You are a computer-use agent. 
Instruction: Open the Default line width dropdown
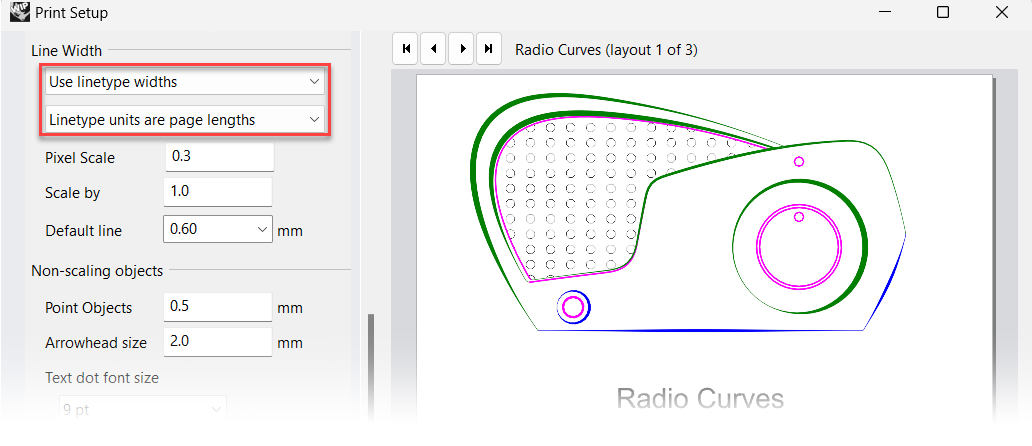point(217,230)
